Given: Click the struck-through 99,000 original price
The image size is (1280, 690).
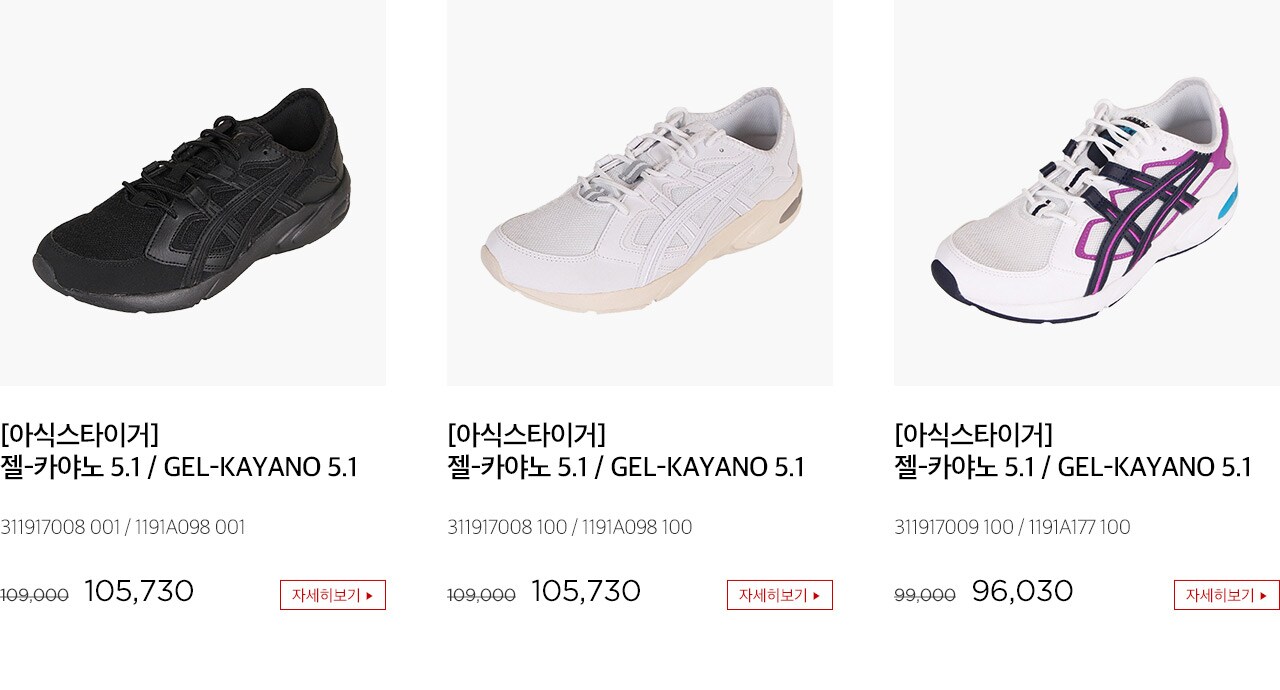Looking at the screenshot, I should pyautogui.click(x=925, y=595).
